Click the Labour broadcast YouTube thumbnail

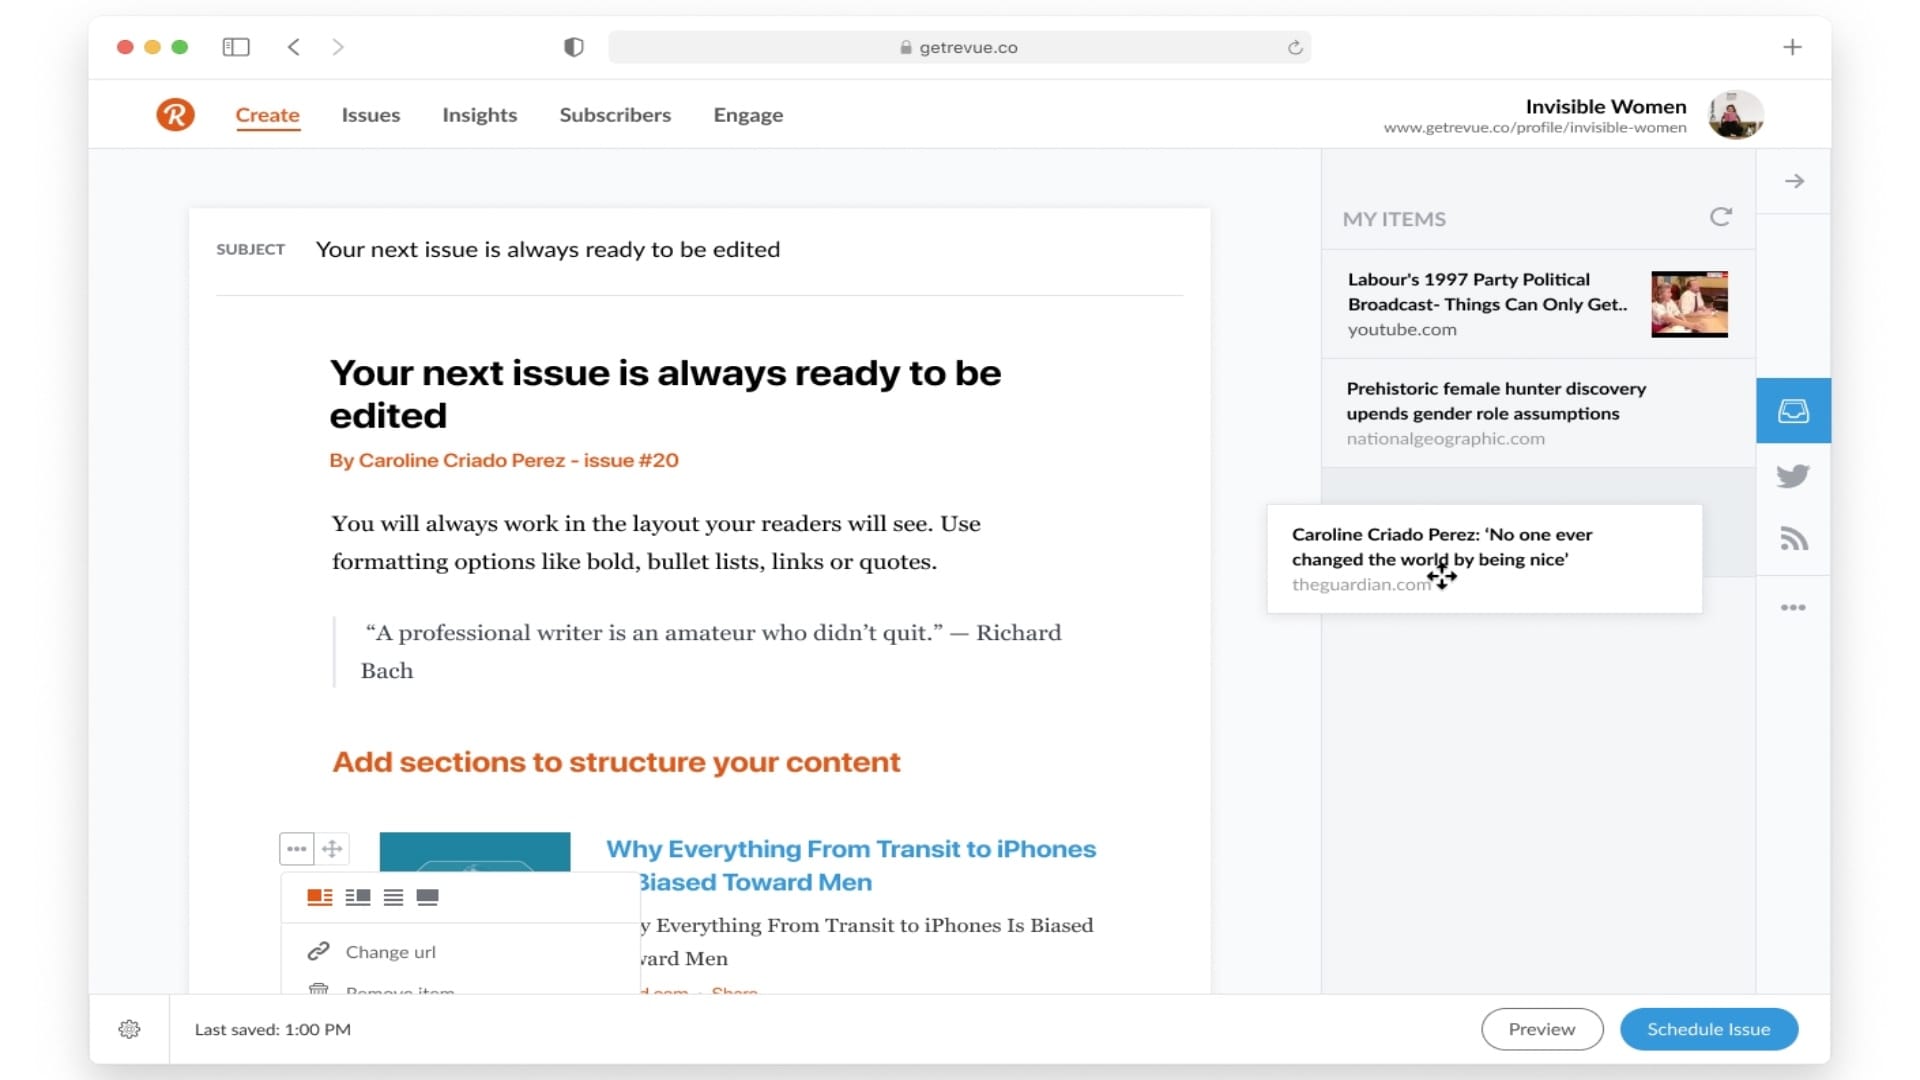point(1689,304)
